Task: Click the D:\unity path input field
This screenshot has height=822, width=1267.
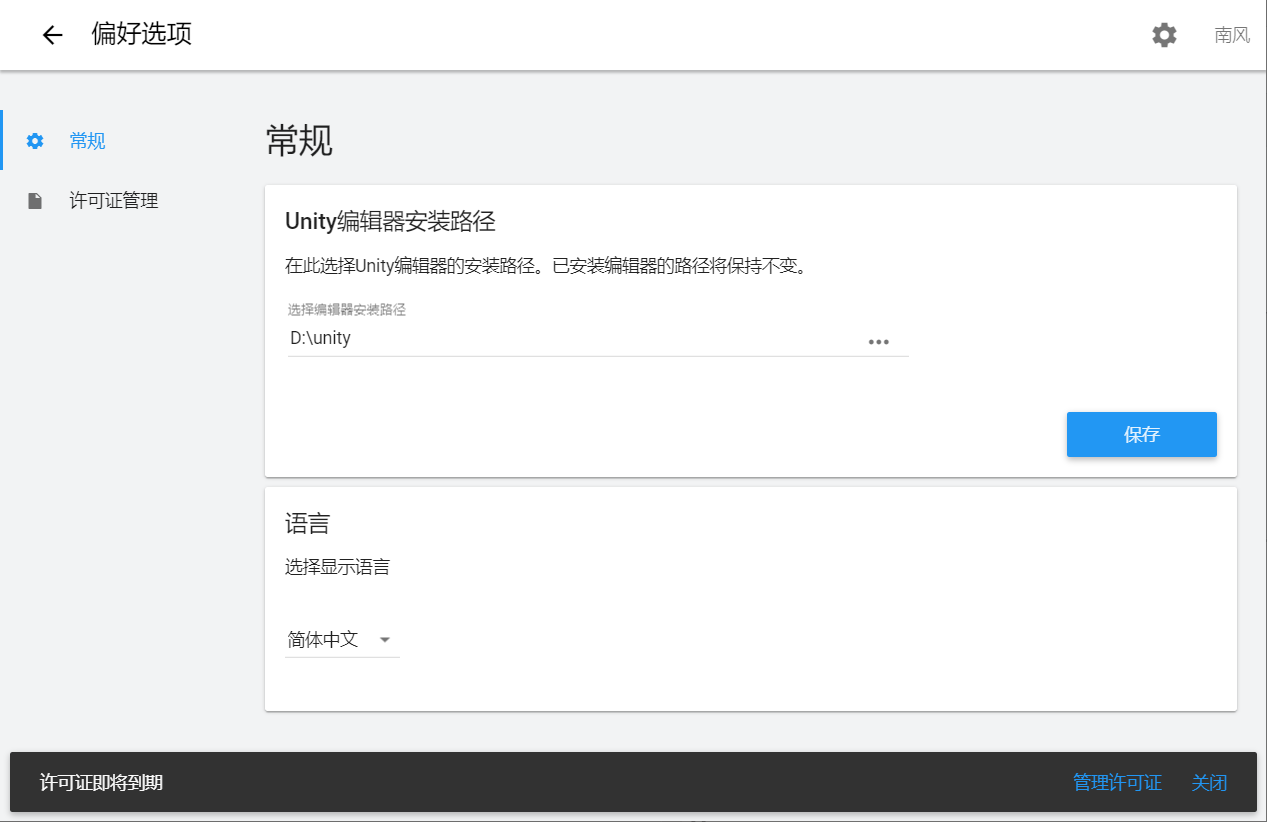Action: (500, 337)
